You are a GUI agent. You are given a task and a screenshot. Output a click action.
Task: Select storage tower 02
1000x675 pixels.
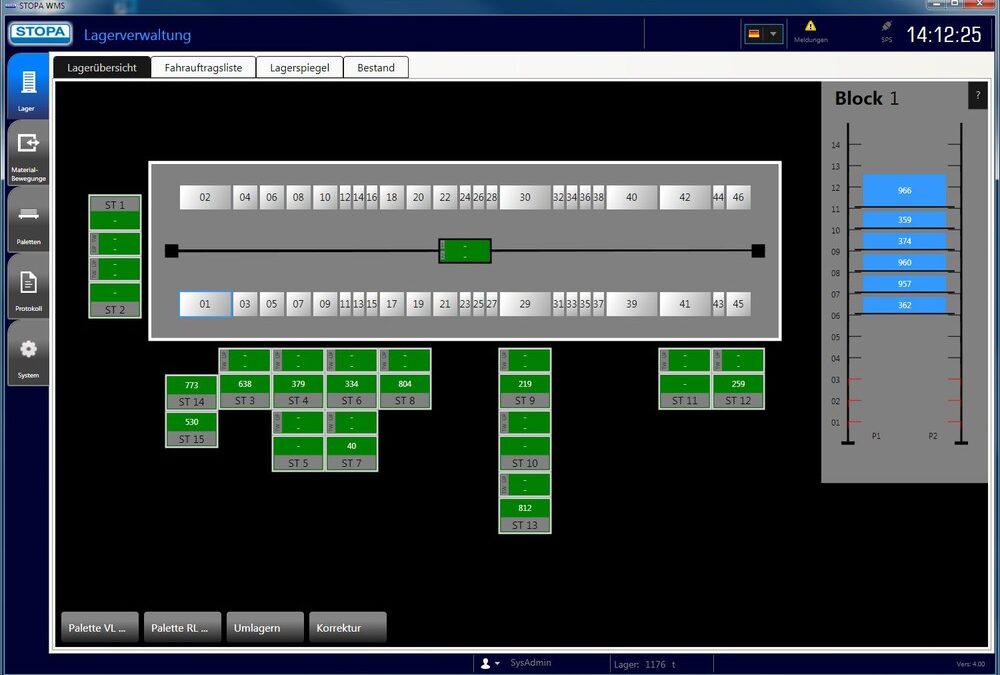pos(205,197)
